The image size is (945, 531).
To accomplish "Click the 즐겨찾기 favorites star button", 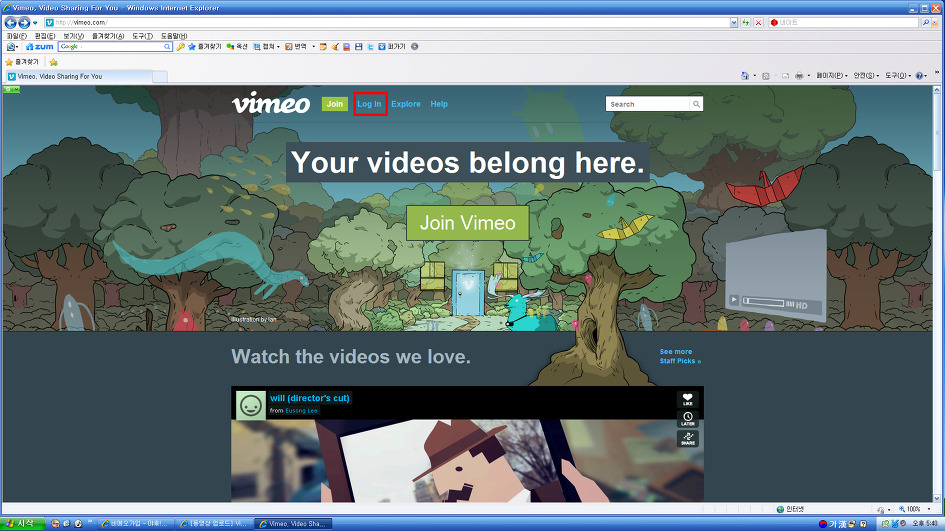I will [22, 62].
